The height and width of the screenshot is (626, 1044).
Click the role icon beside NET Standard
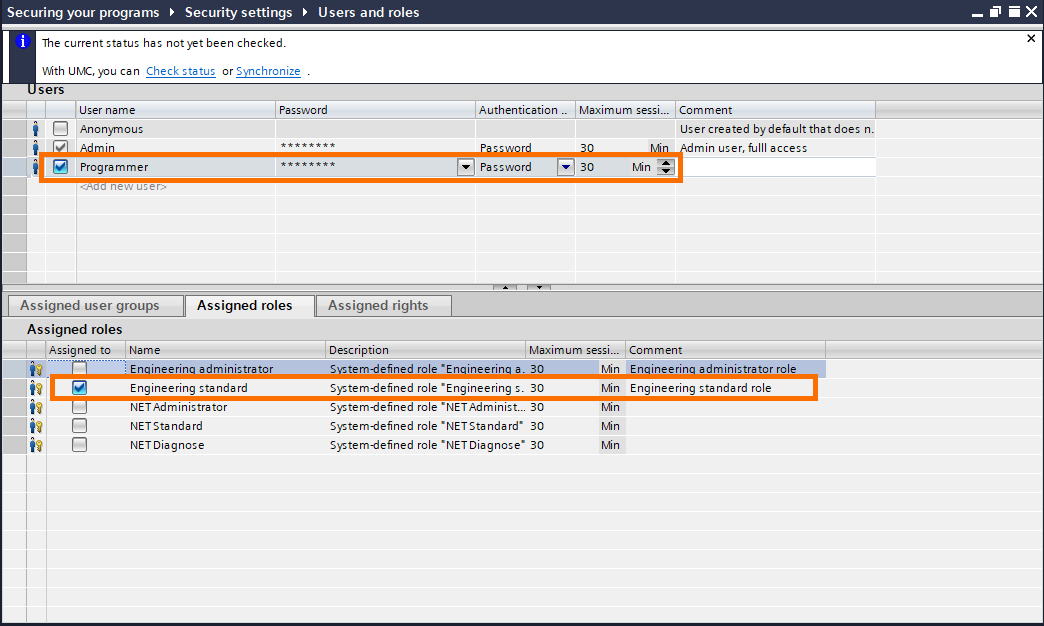[35, 426]
